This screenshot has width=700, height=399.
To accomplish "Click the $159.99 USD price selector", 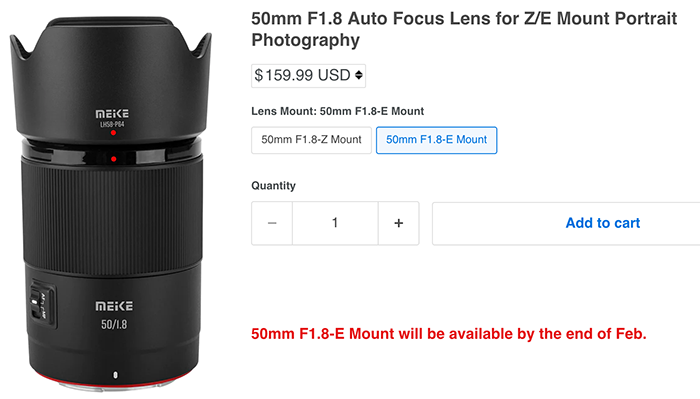I will pos(308,75).
